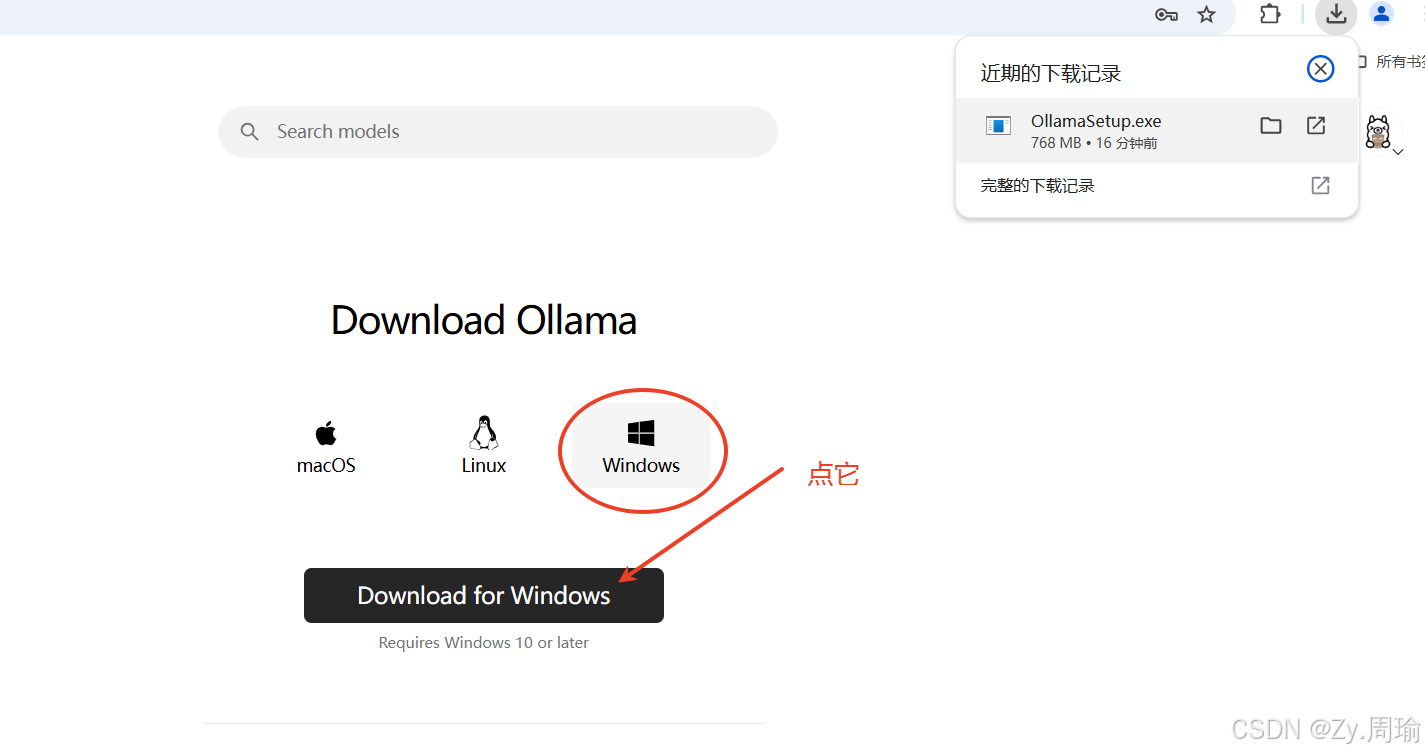Image resolution: width=1425 pixels, height=755 pixels.
Task: Click the recent downloads popup title
Action: 1050,73
